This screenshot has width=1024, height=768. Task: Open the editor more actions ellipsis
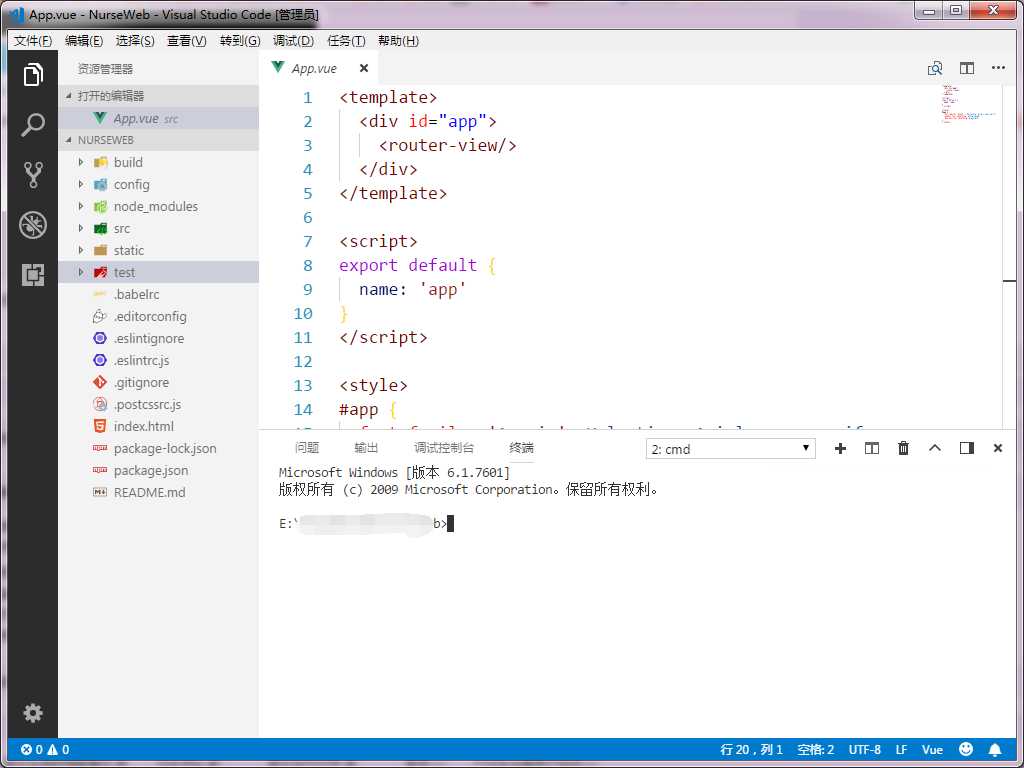998,68
